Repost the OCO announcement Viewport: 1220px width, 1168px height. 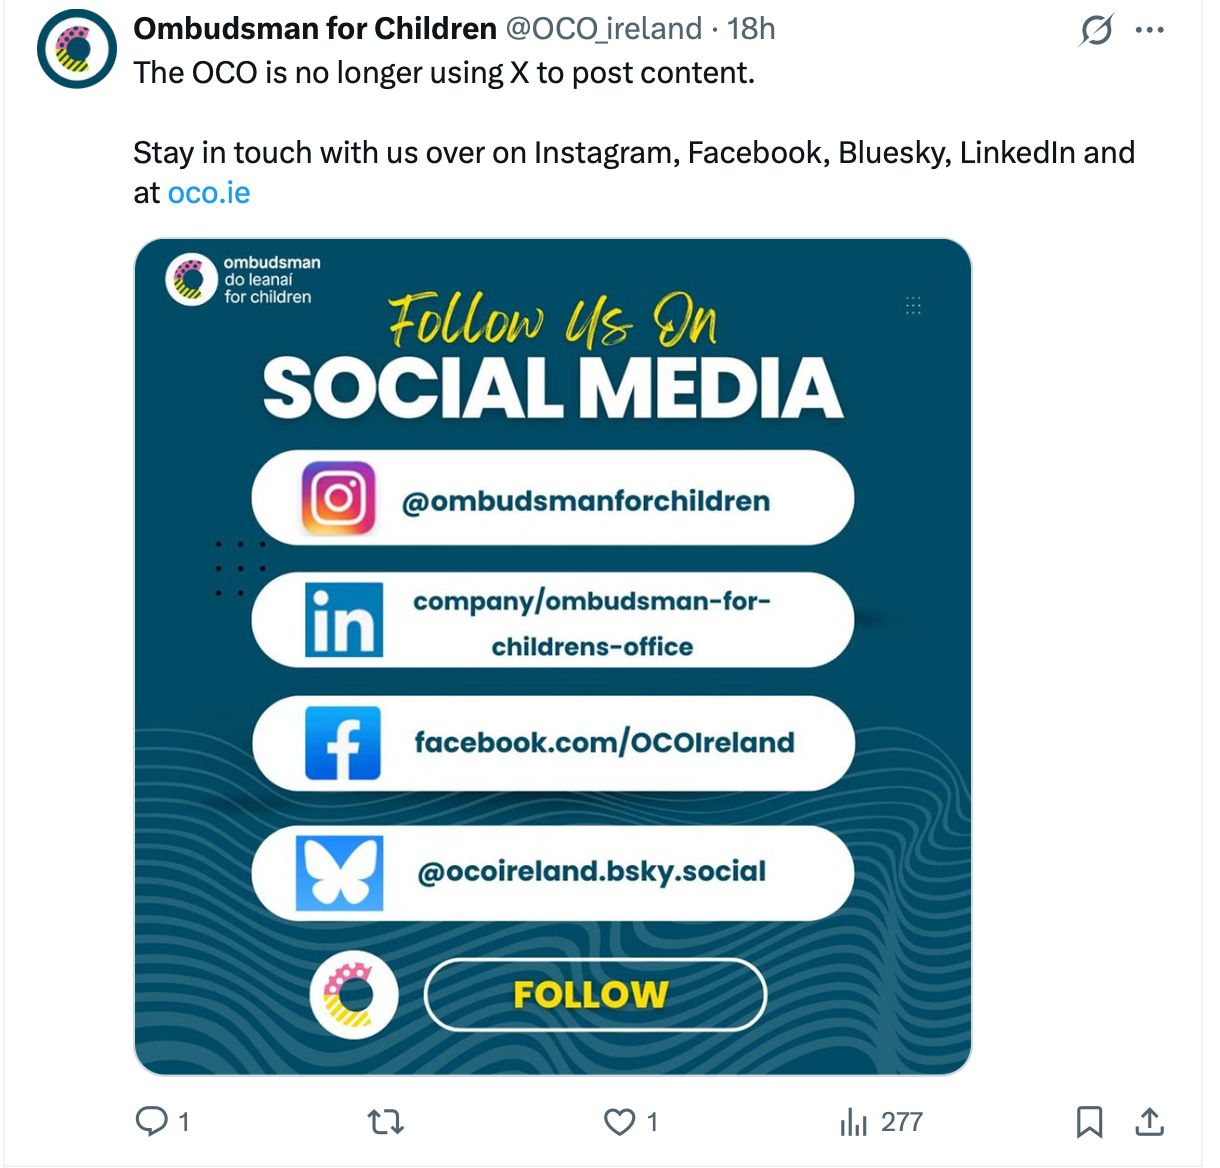386,1122
